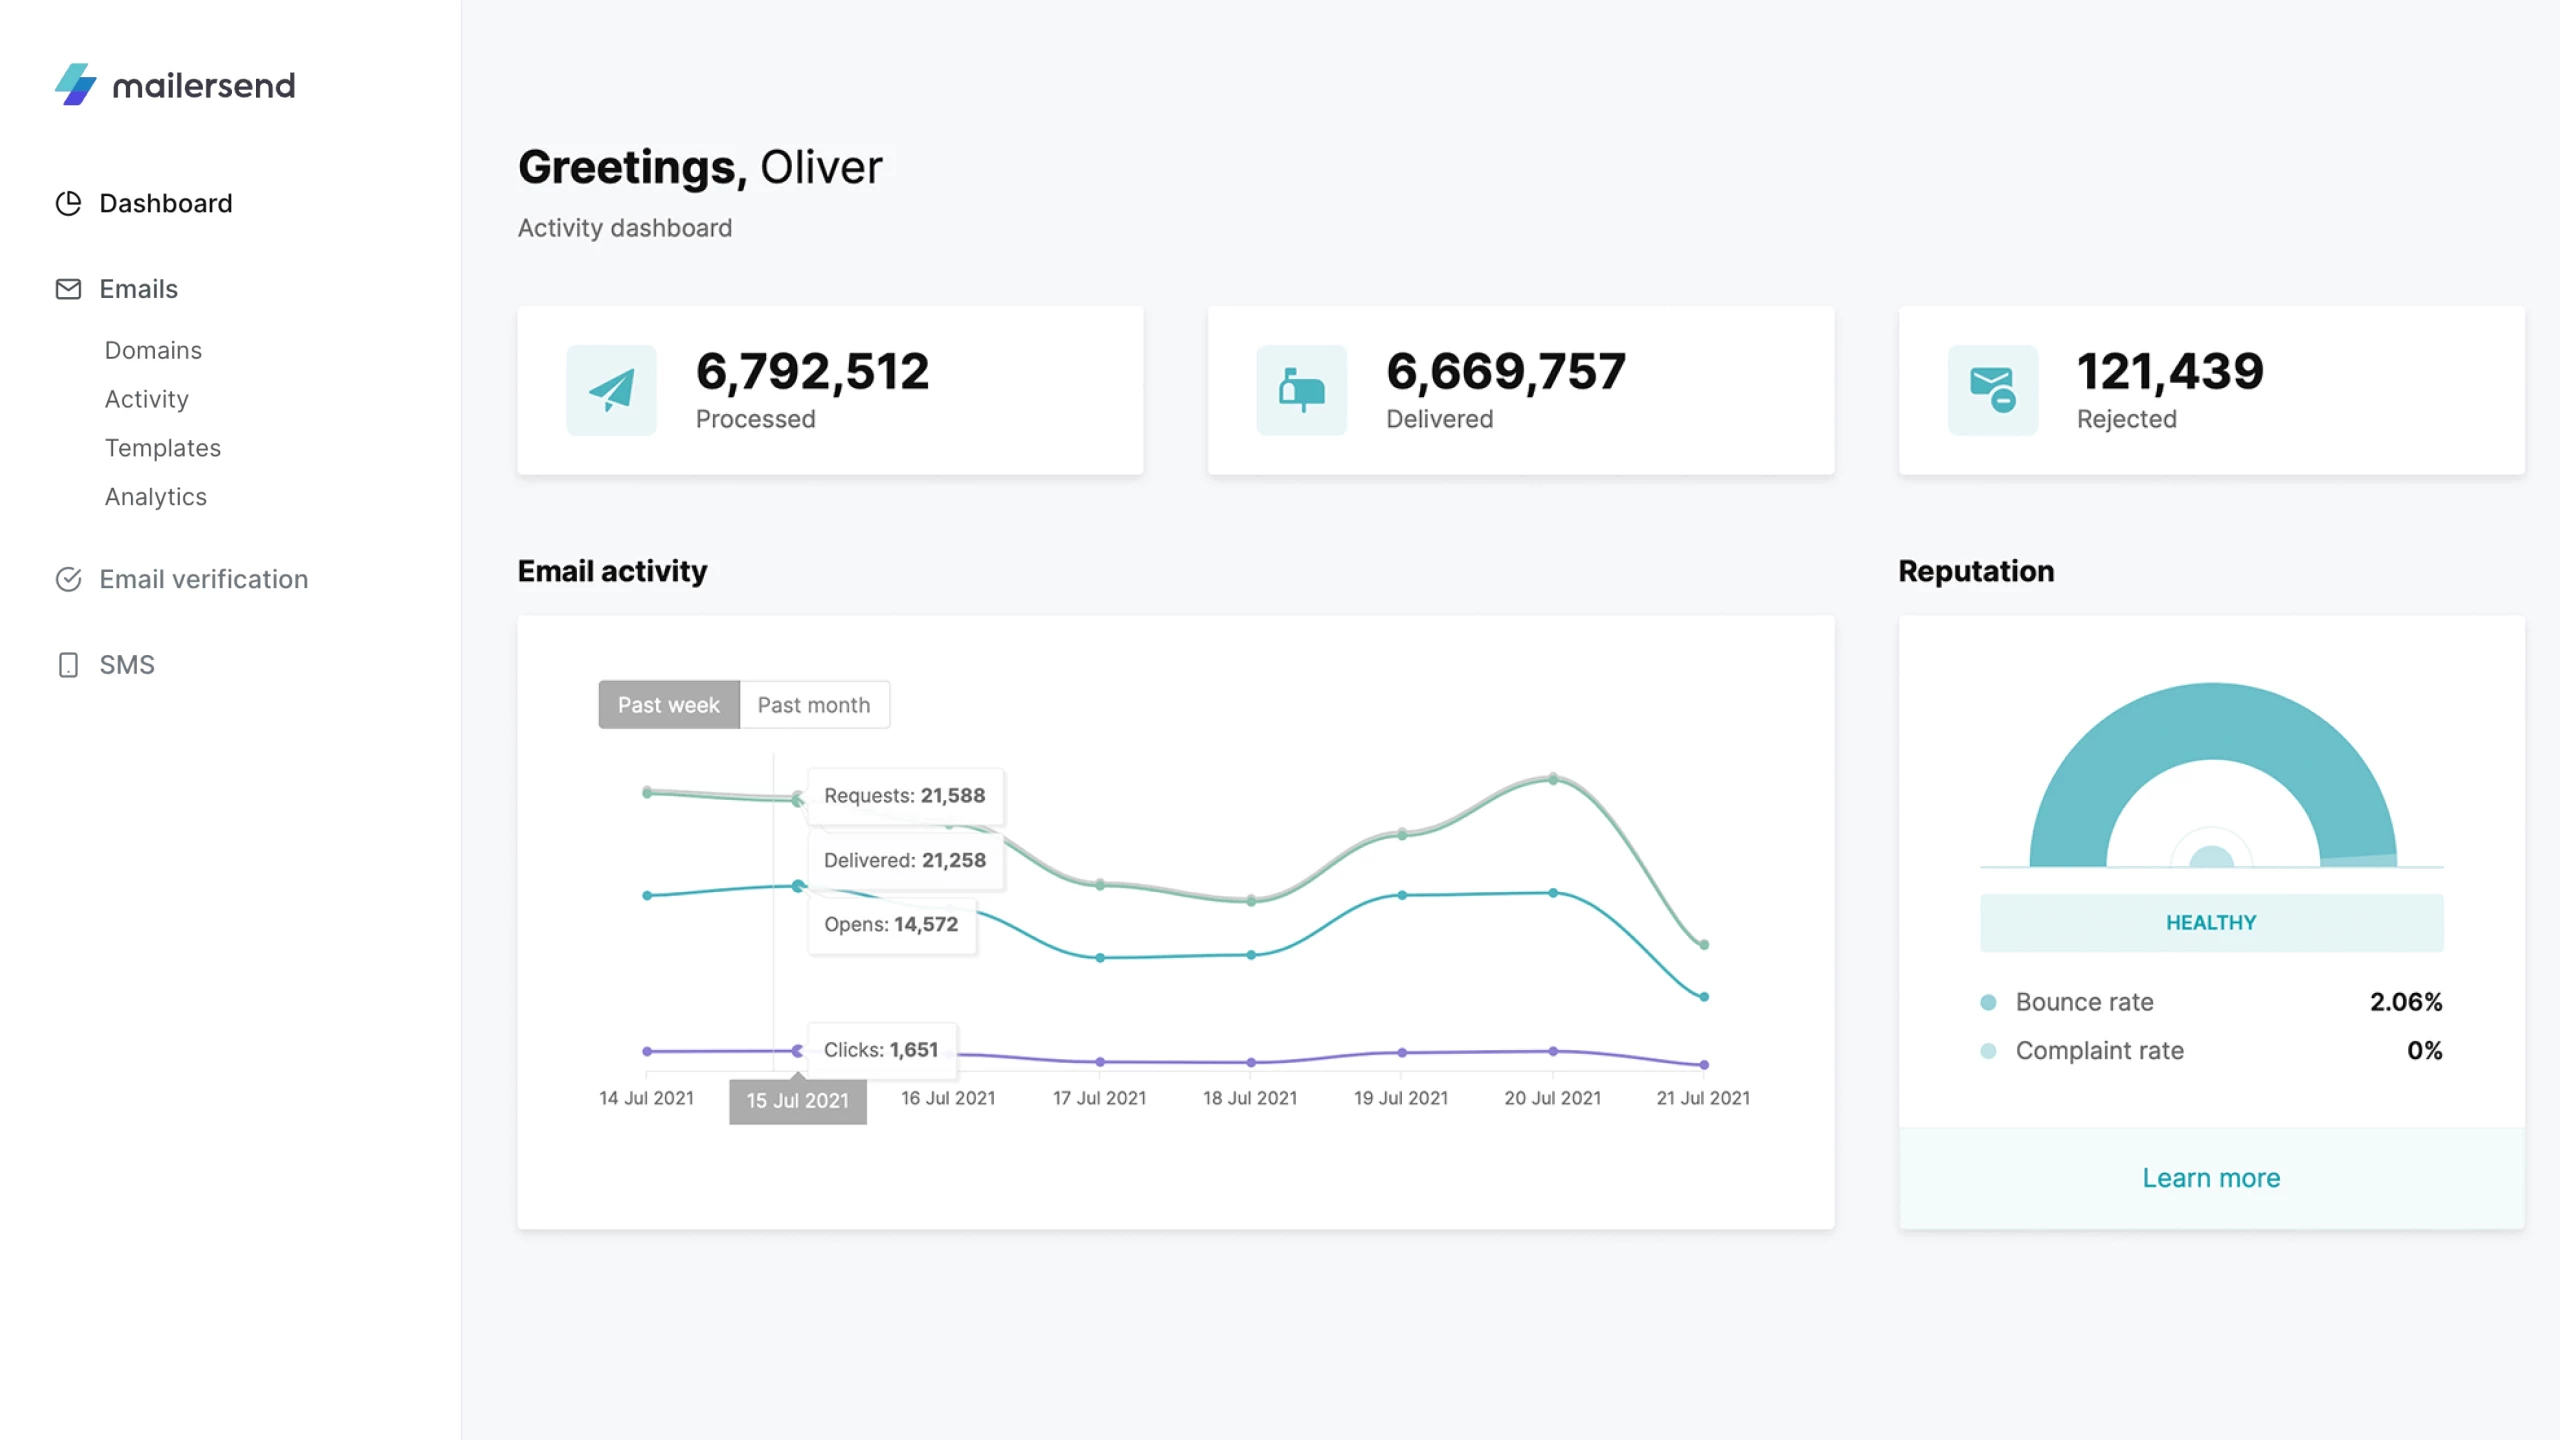
Task: Switch chart to Past week
Action: [x=668, y=705]
